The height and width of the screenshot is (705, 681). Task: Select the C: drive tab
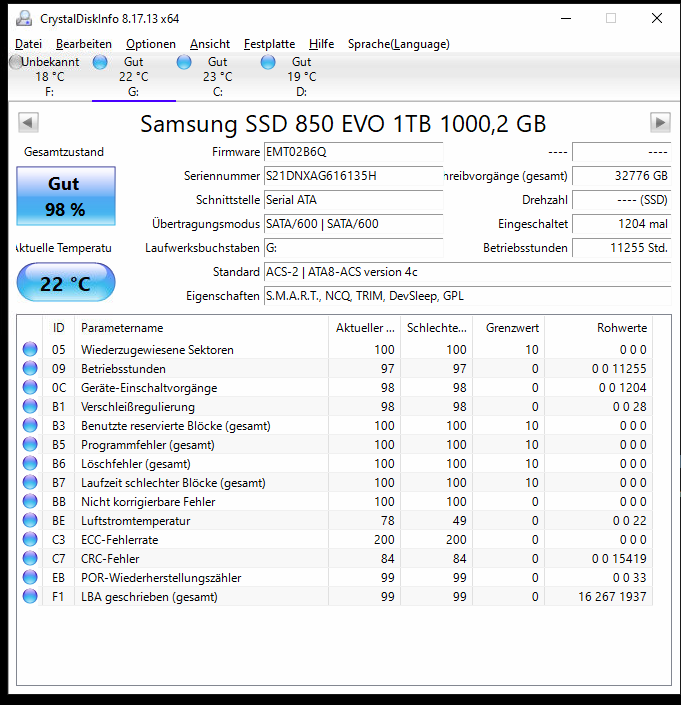[218, 76]
